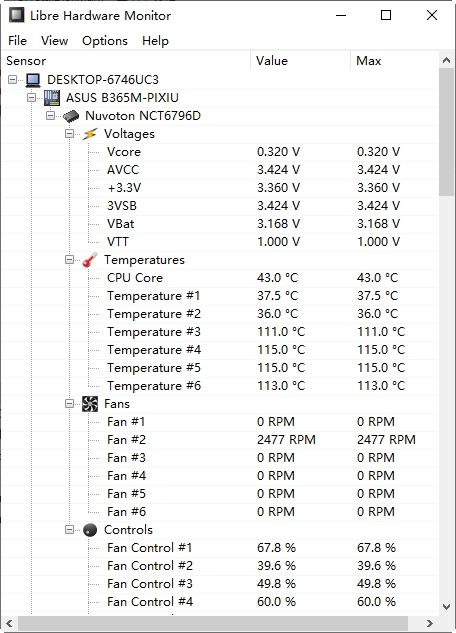This screenshot has width=456, height=633.
Task: Select the Temperature #3 row
Action: coord(221,332)
